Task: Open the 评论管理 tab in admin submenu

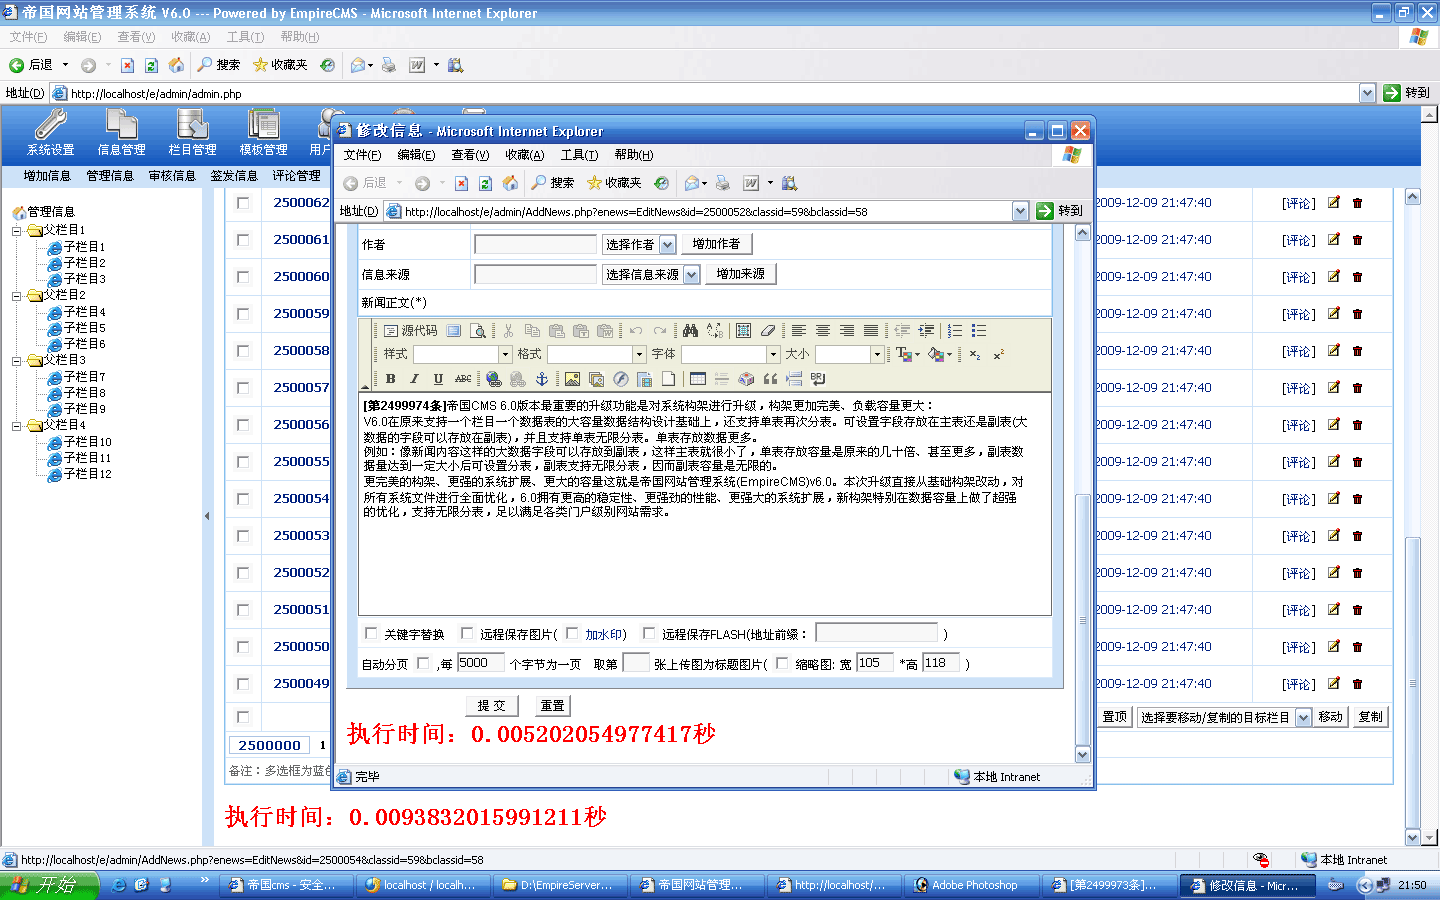Action: click(x=296, y=176)
